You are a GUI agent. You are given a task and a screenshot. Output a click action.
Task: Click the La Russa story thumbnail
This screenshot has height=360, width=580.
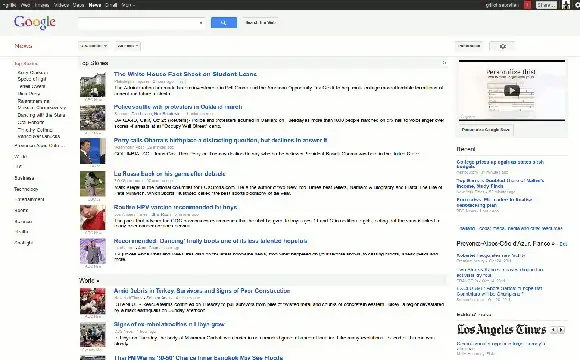pyautogui.click(x=92, y=184)
